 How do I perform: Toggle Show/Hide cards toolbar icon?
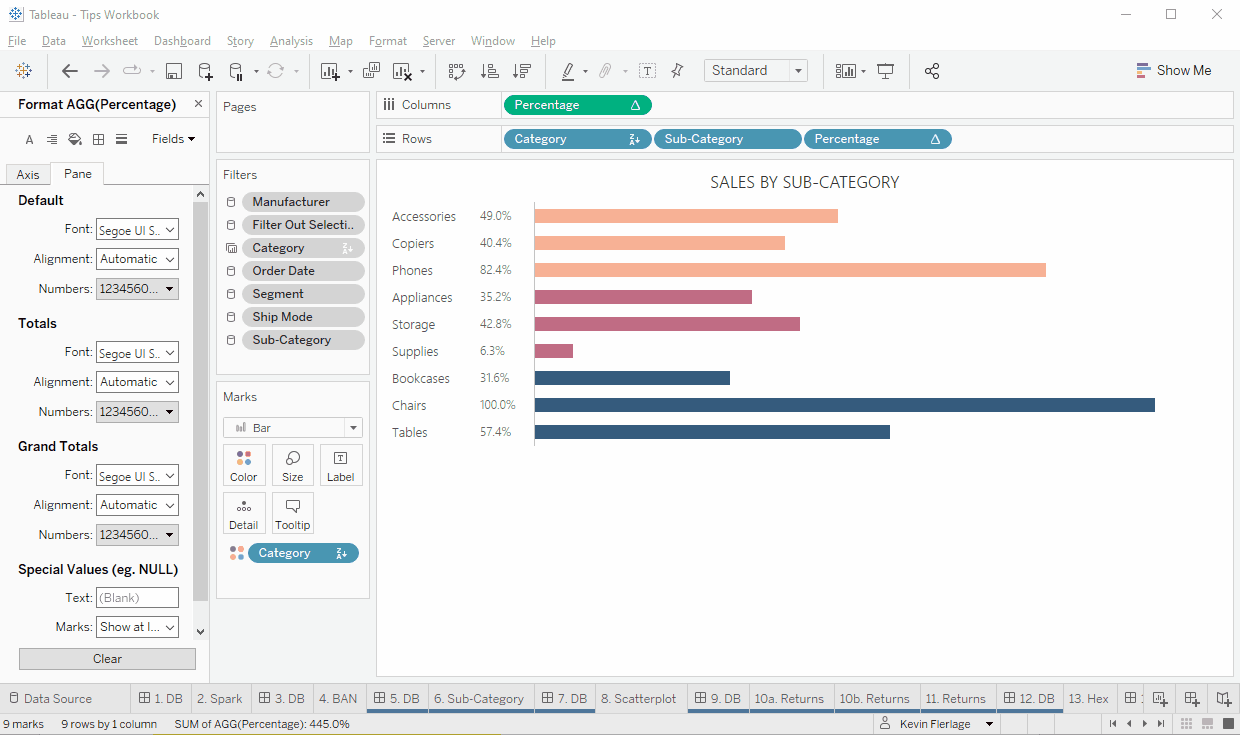click(x=846, y=71)
